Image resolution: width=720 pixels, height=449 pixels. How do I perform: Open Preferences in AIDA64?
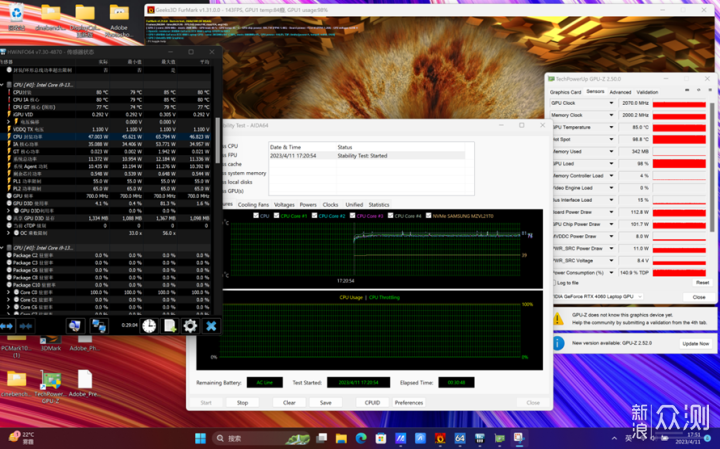[x=409, y=403]
